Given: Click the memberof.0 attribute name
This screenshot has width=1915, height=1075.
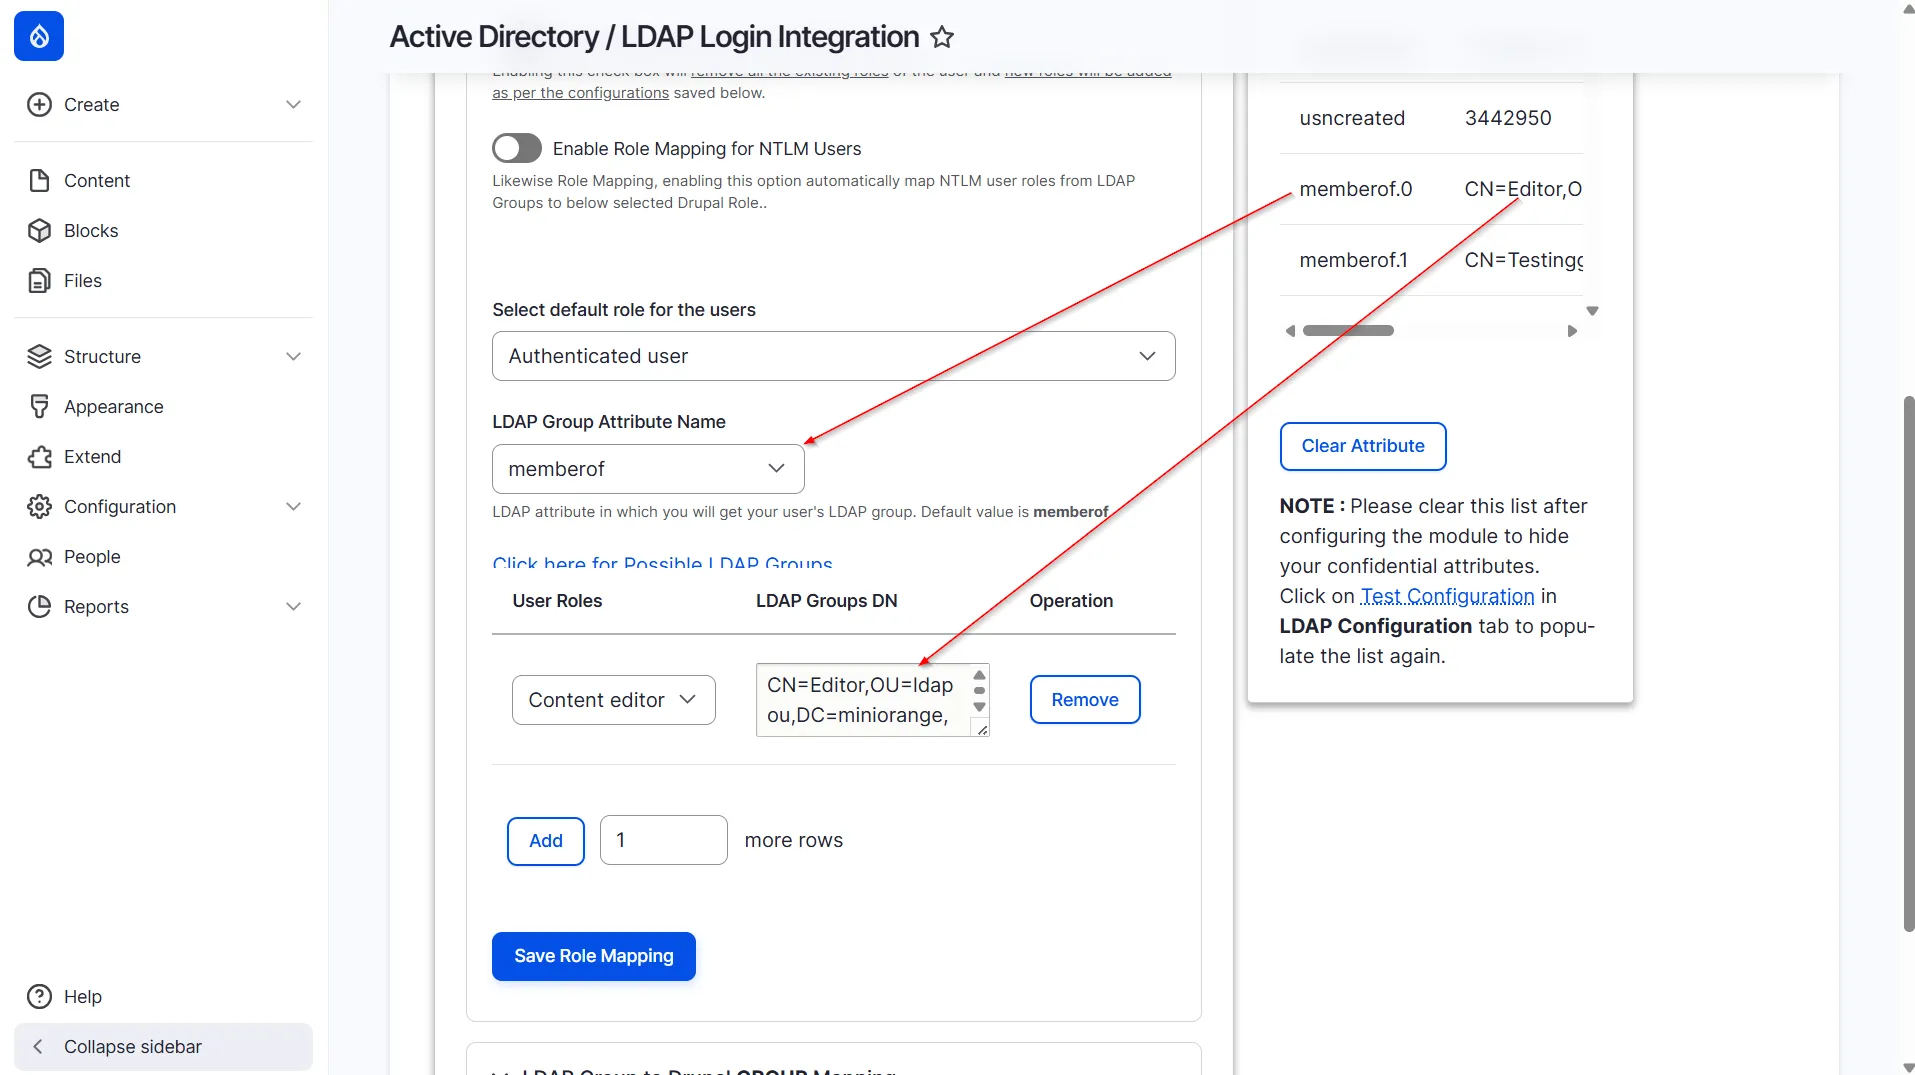Looking at the screenshot, I should point(1355,189).
